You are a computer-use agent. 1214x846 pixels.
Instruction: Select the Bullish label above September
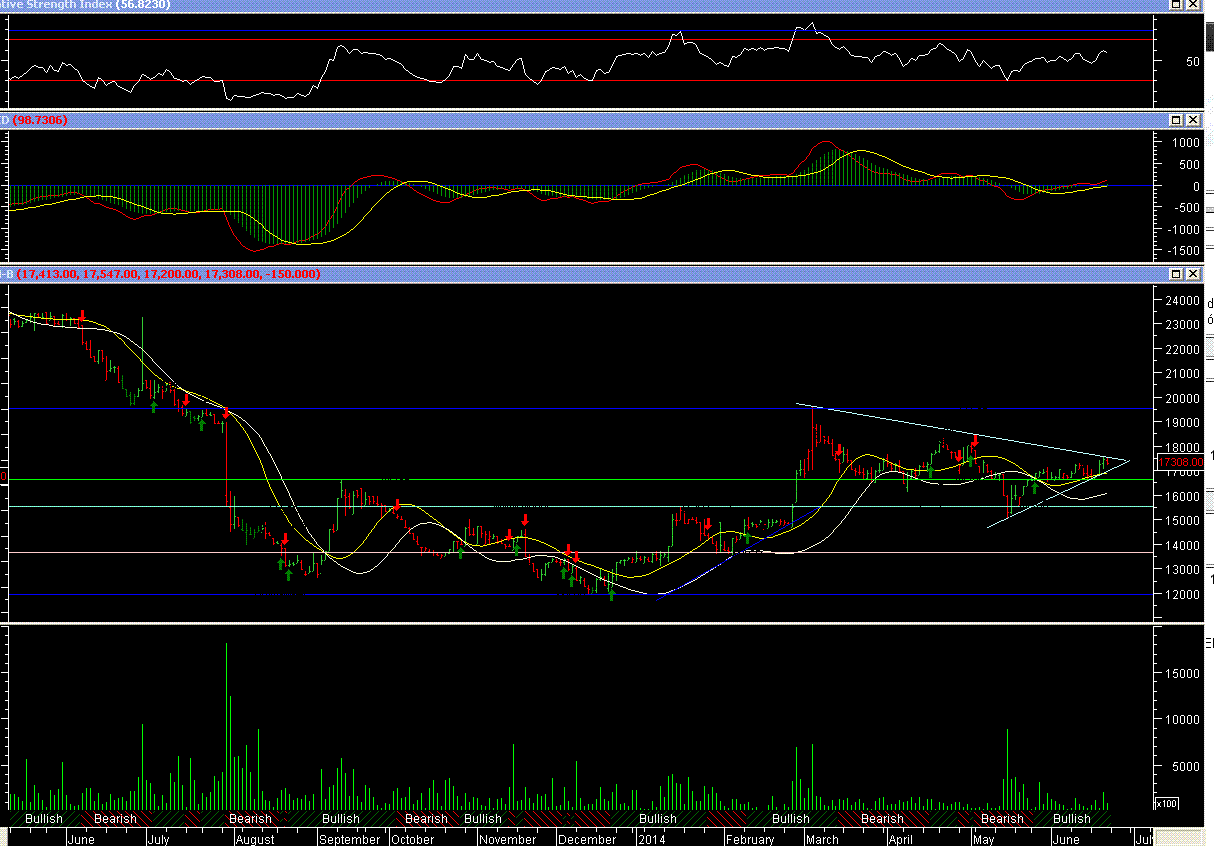click(341, 819)
